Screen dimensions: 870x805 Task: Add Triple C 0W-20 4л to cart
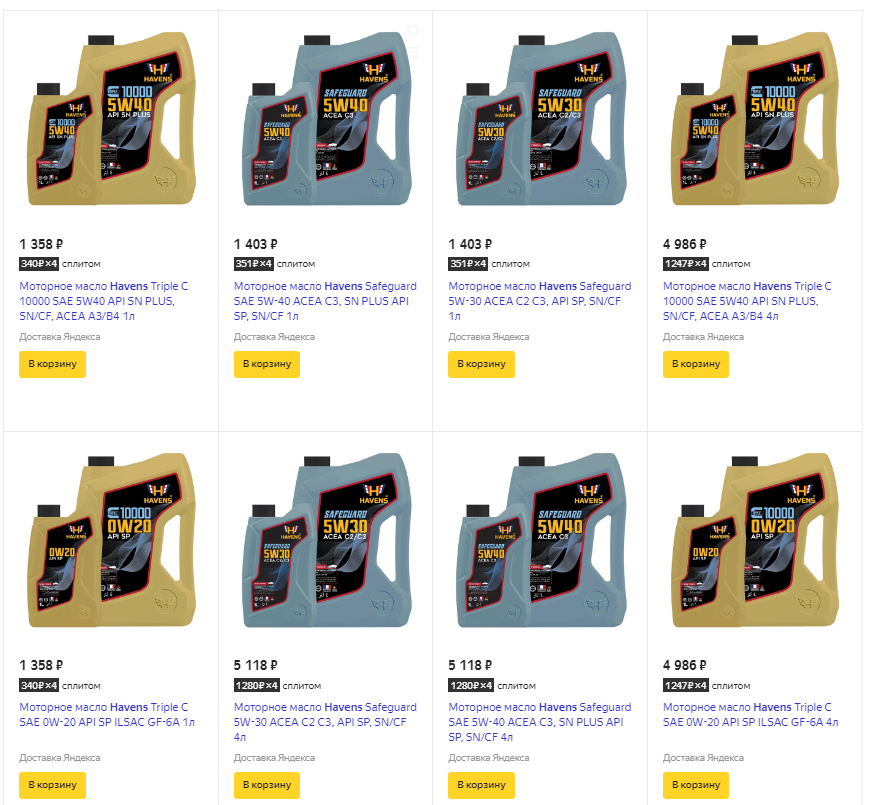point(696,785)
